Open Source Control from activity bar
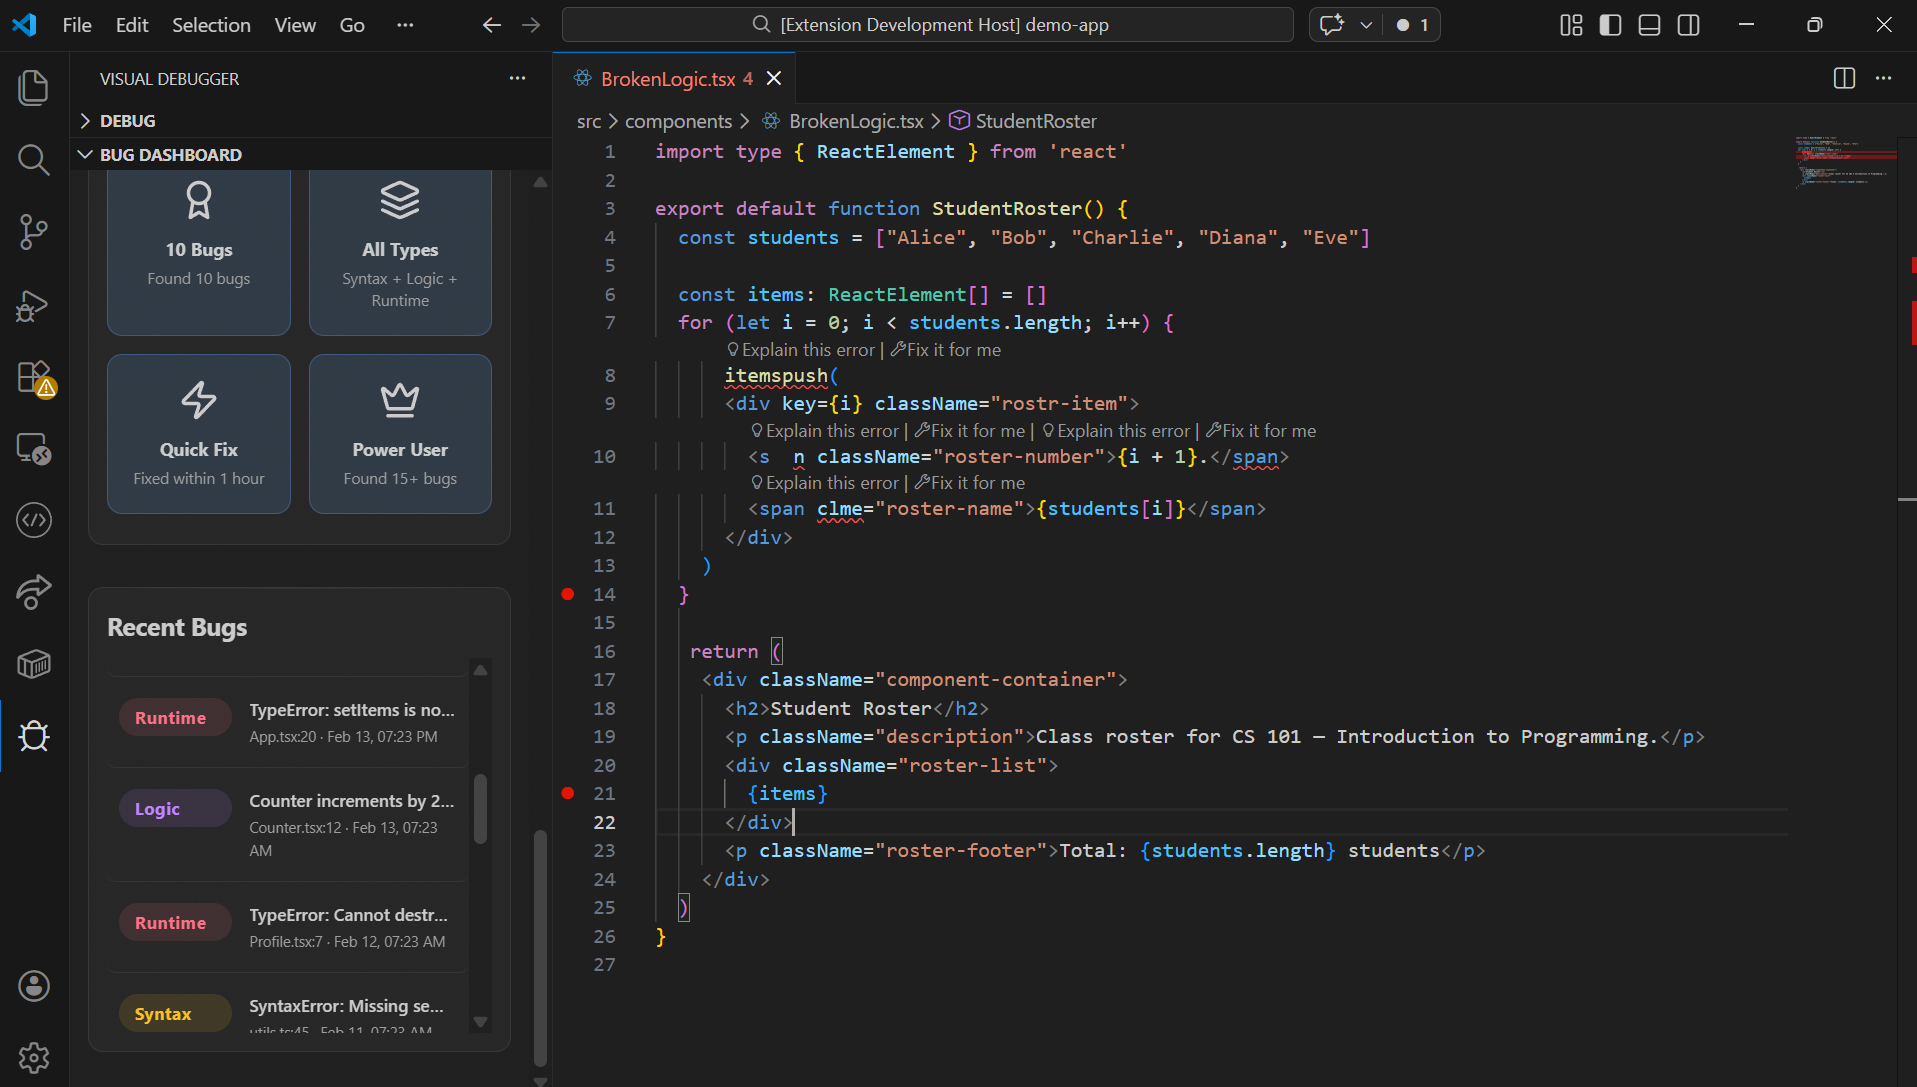 [x=34, y=232]
